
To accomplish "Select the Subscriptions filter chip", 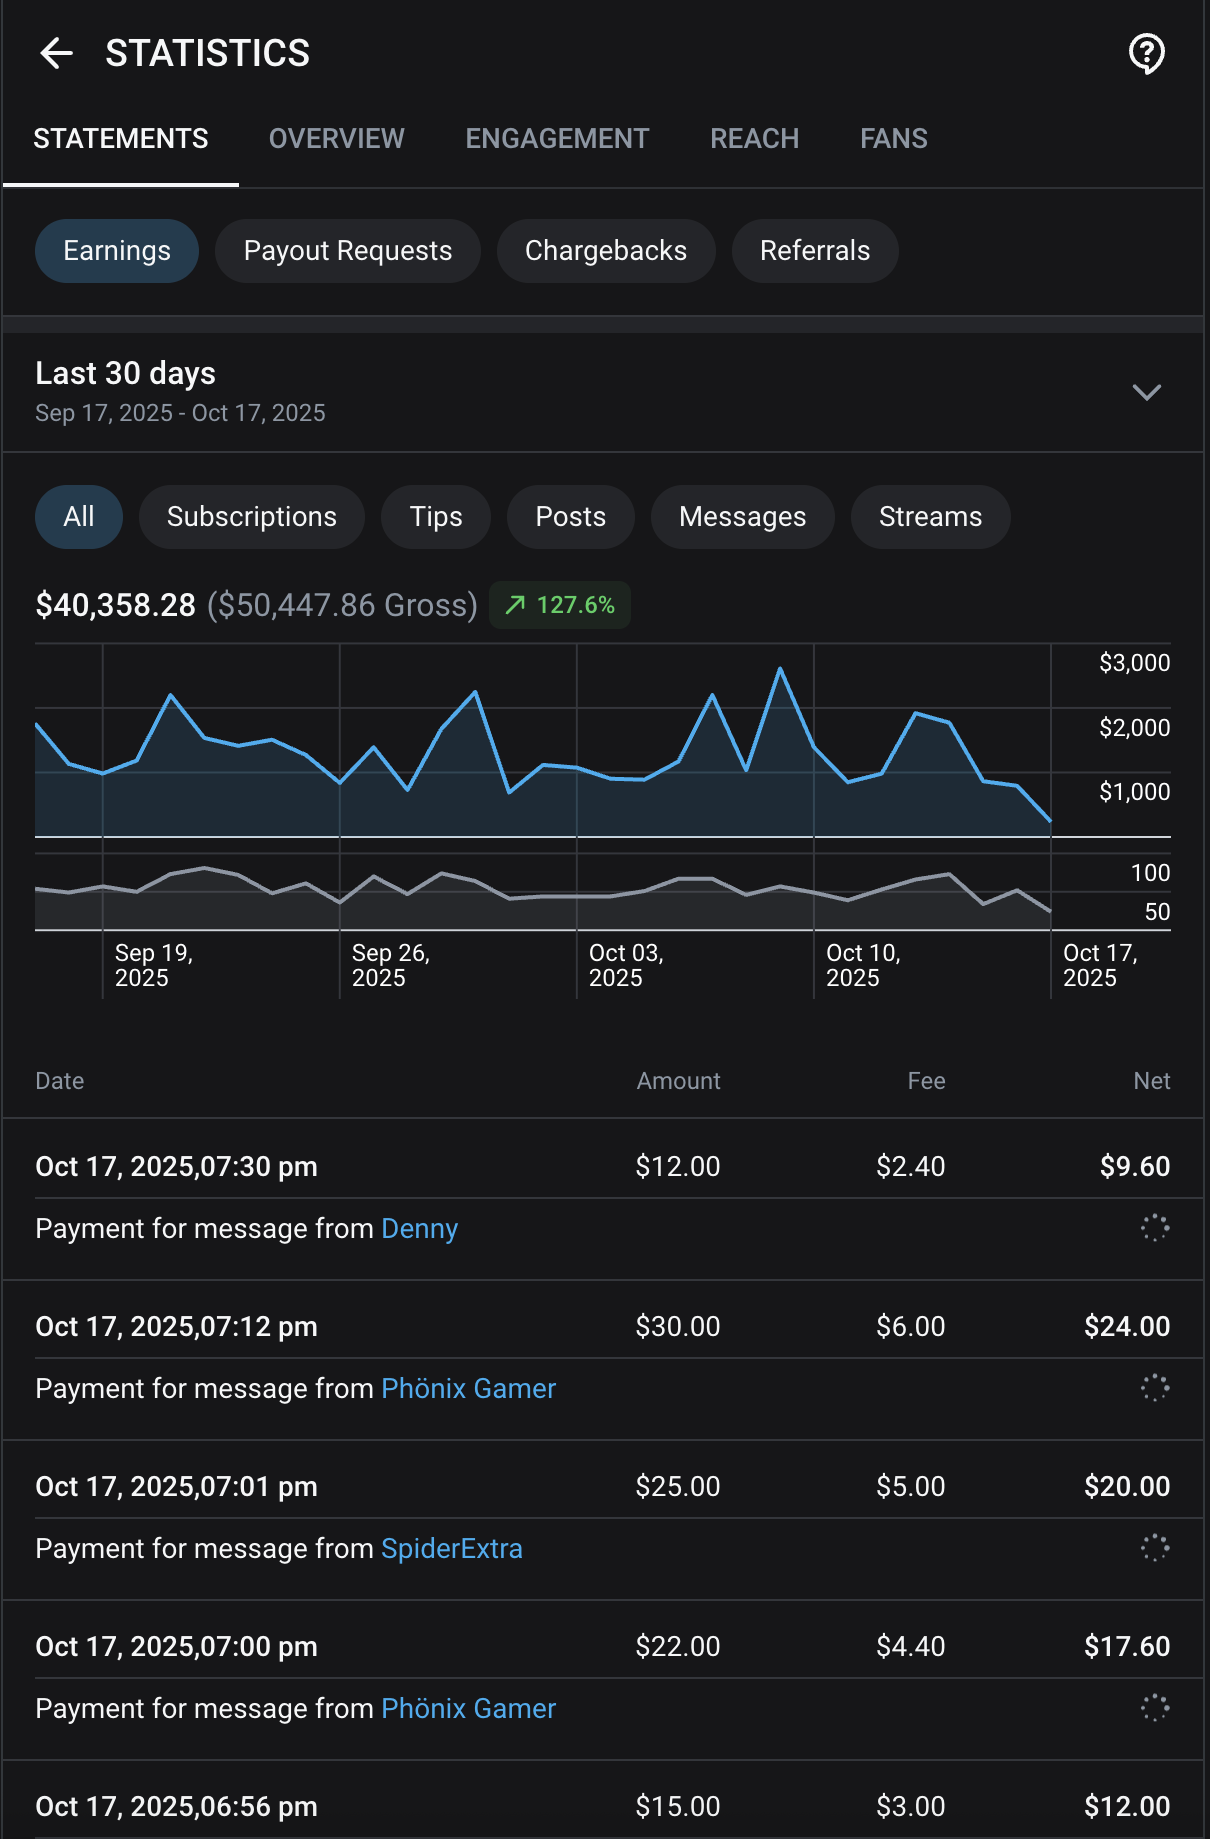I will (x=252, y=517).
